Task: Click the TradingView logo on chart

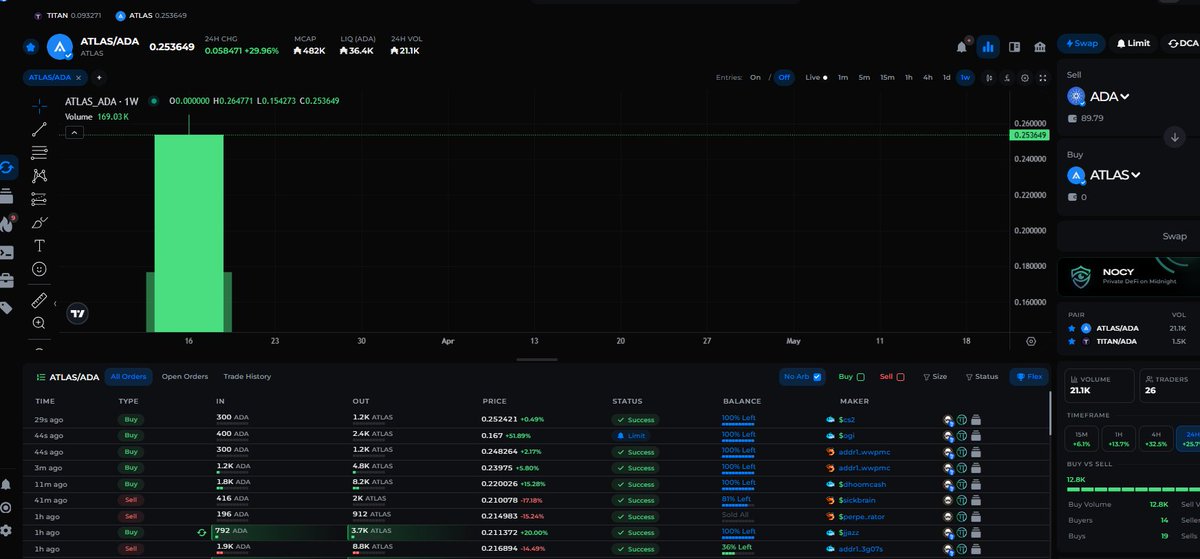Action: (78, 314)
